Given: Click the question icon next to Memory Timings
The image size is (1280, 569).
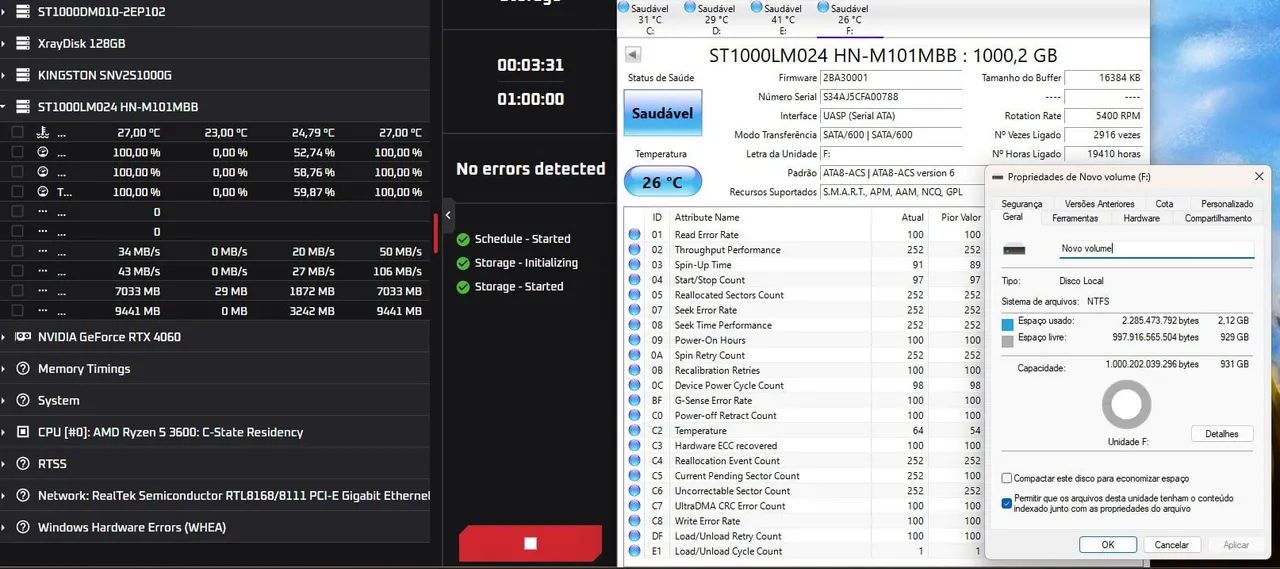Looking at the screenshot, I should click(22, 369).
